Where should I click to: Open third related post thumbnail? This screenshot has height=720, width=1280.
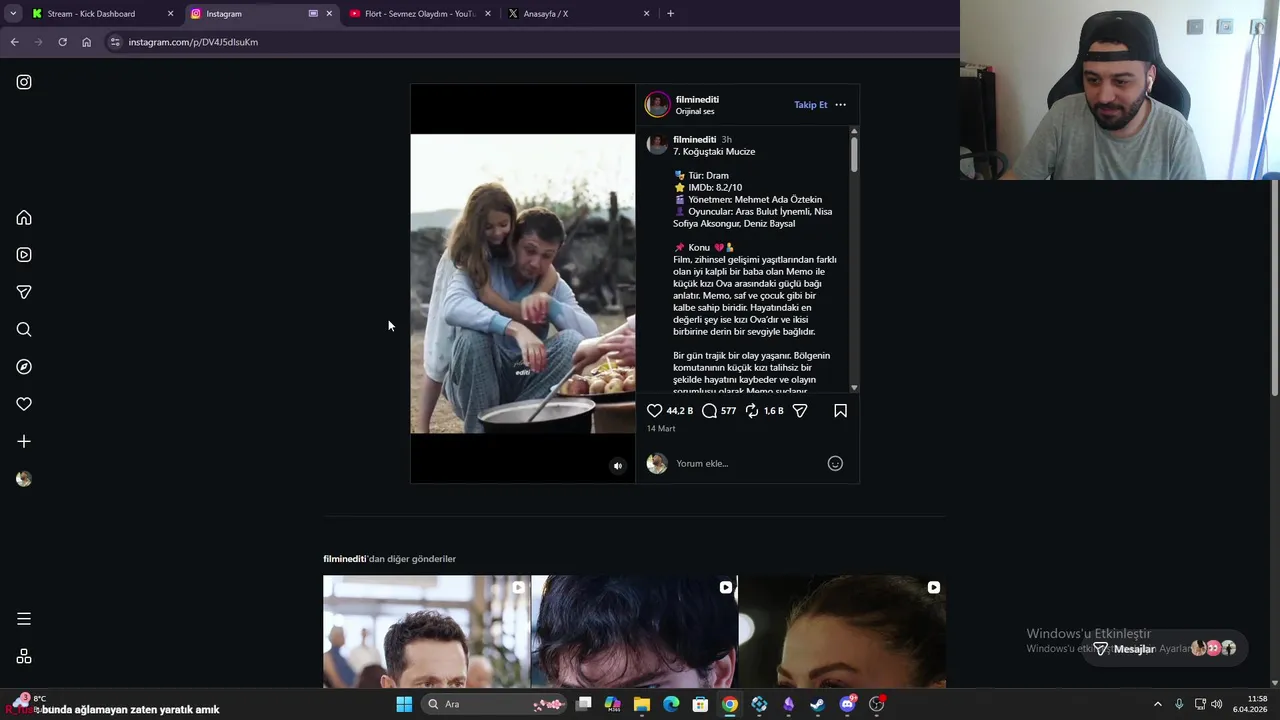tap(842, 631)
